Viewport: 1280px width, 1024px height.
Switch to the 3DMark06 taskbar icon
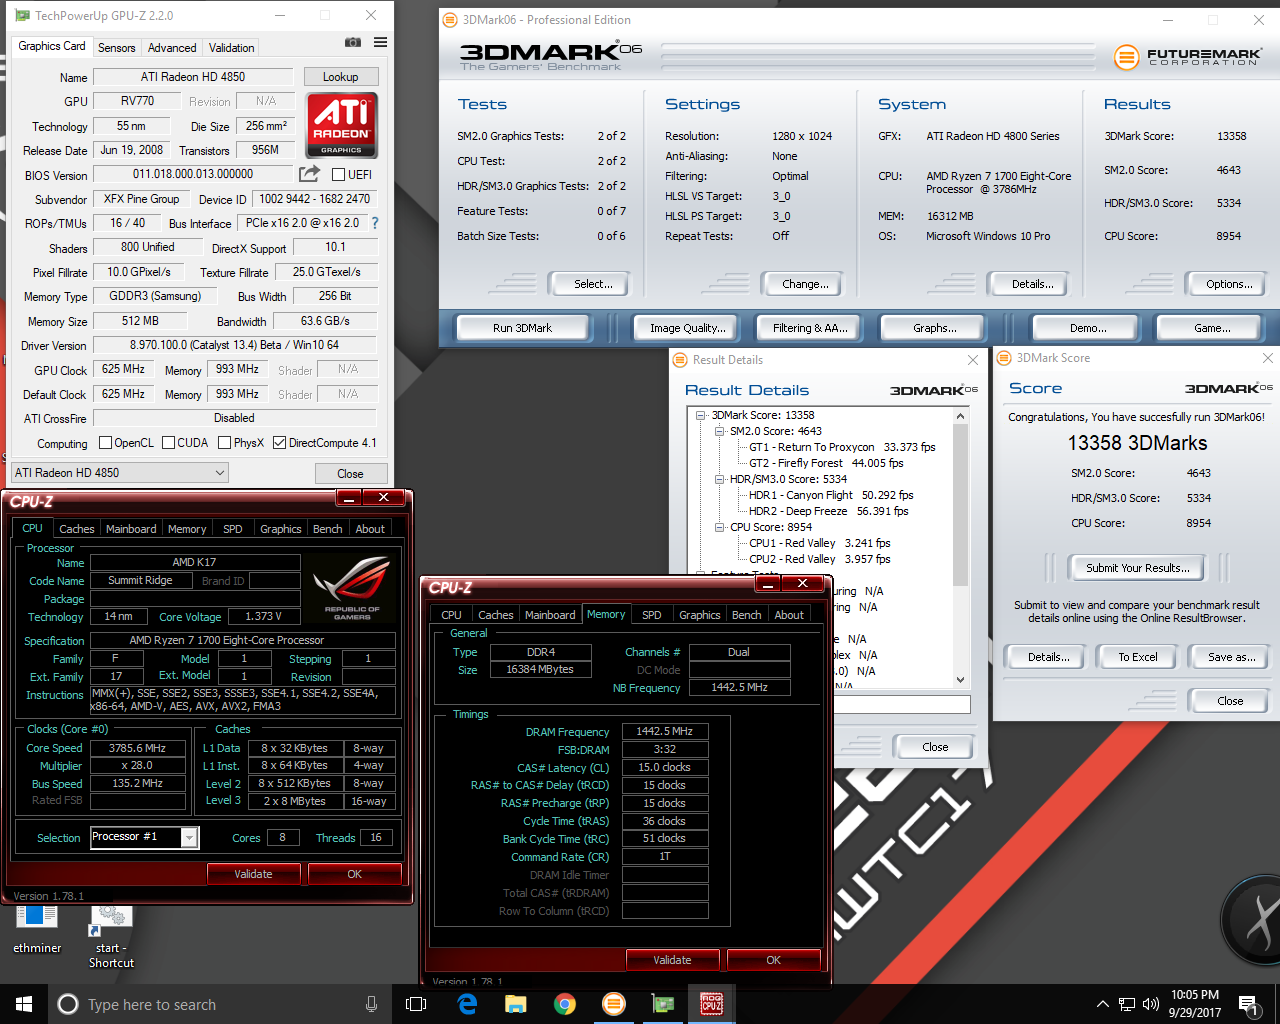(x=614, y=1004)
